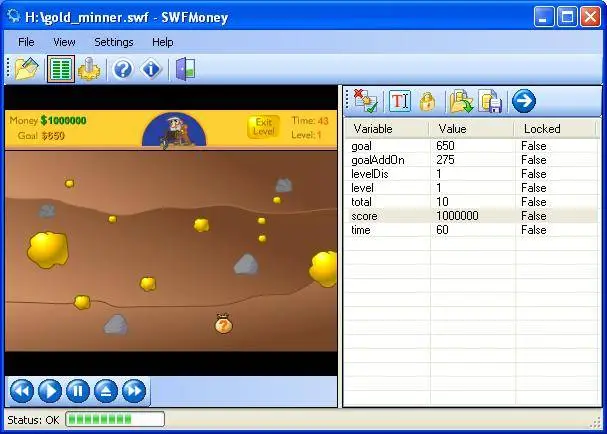Select the score variable row
The image size is (607, 434).
tap(471, 216)
